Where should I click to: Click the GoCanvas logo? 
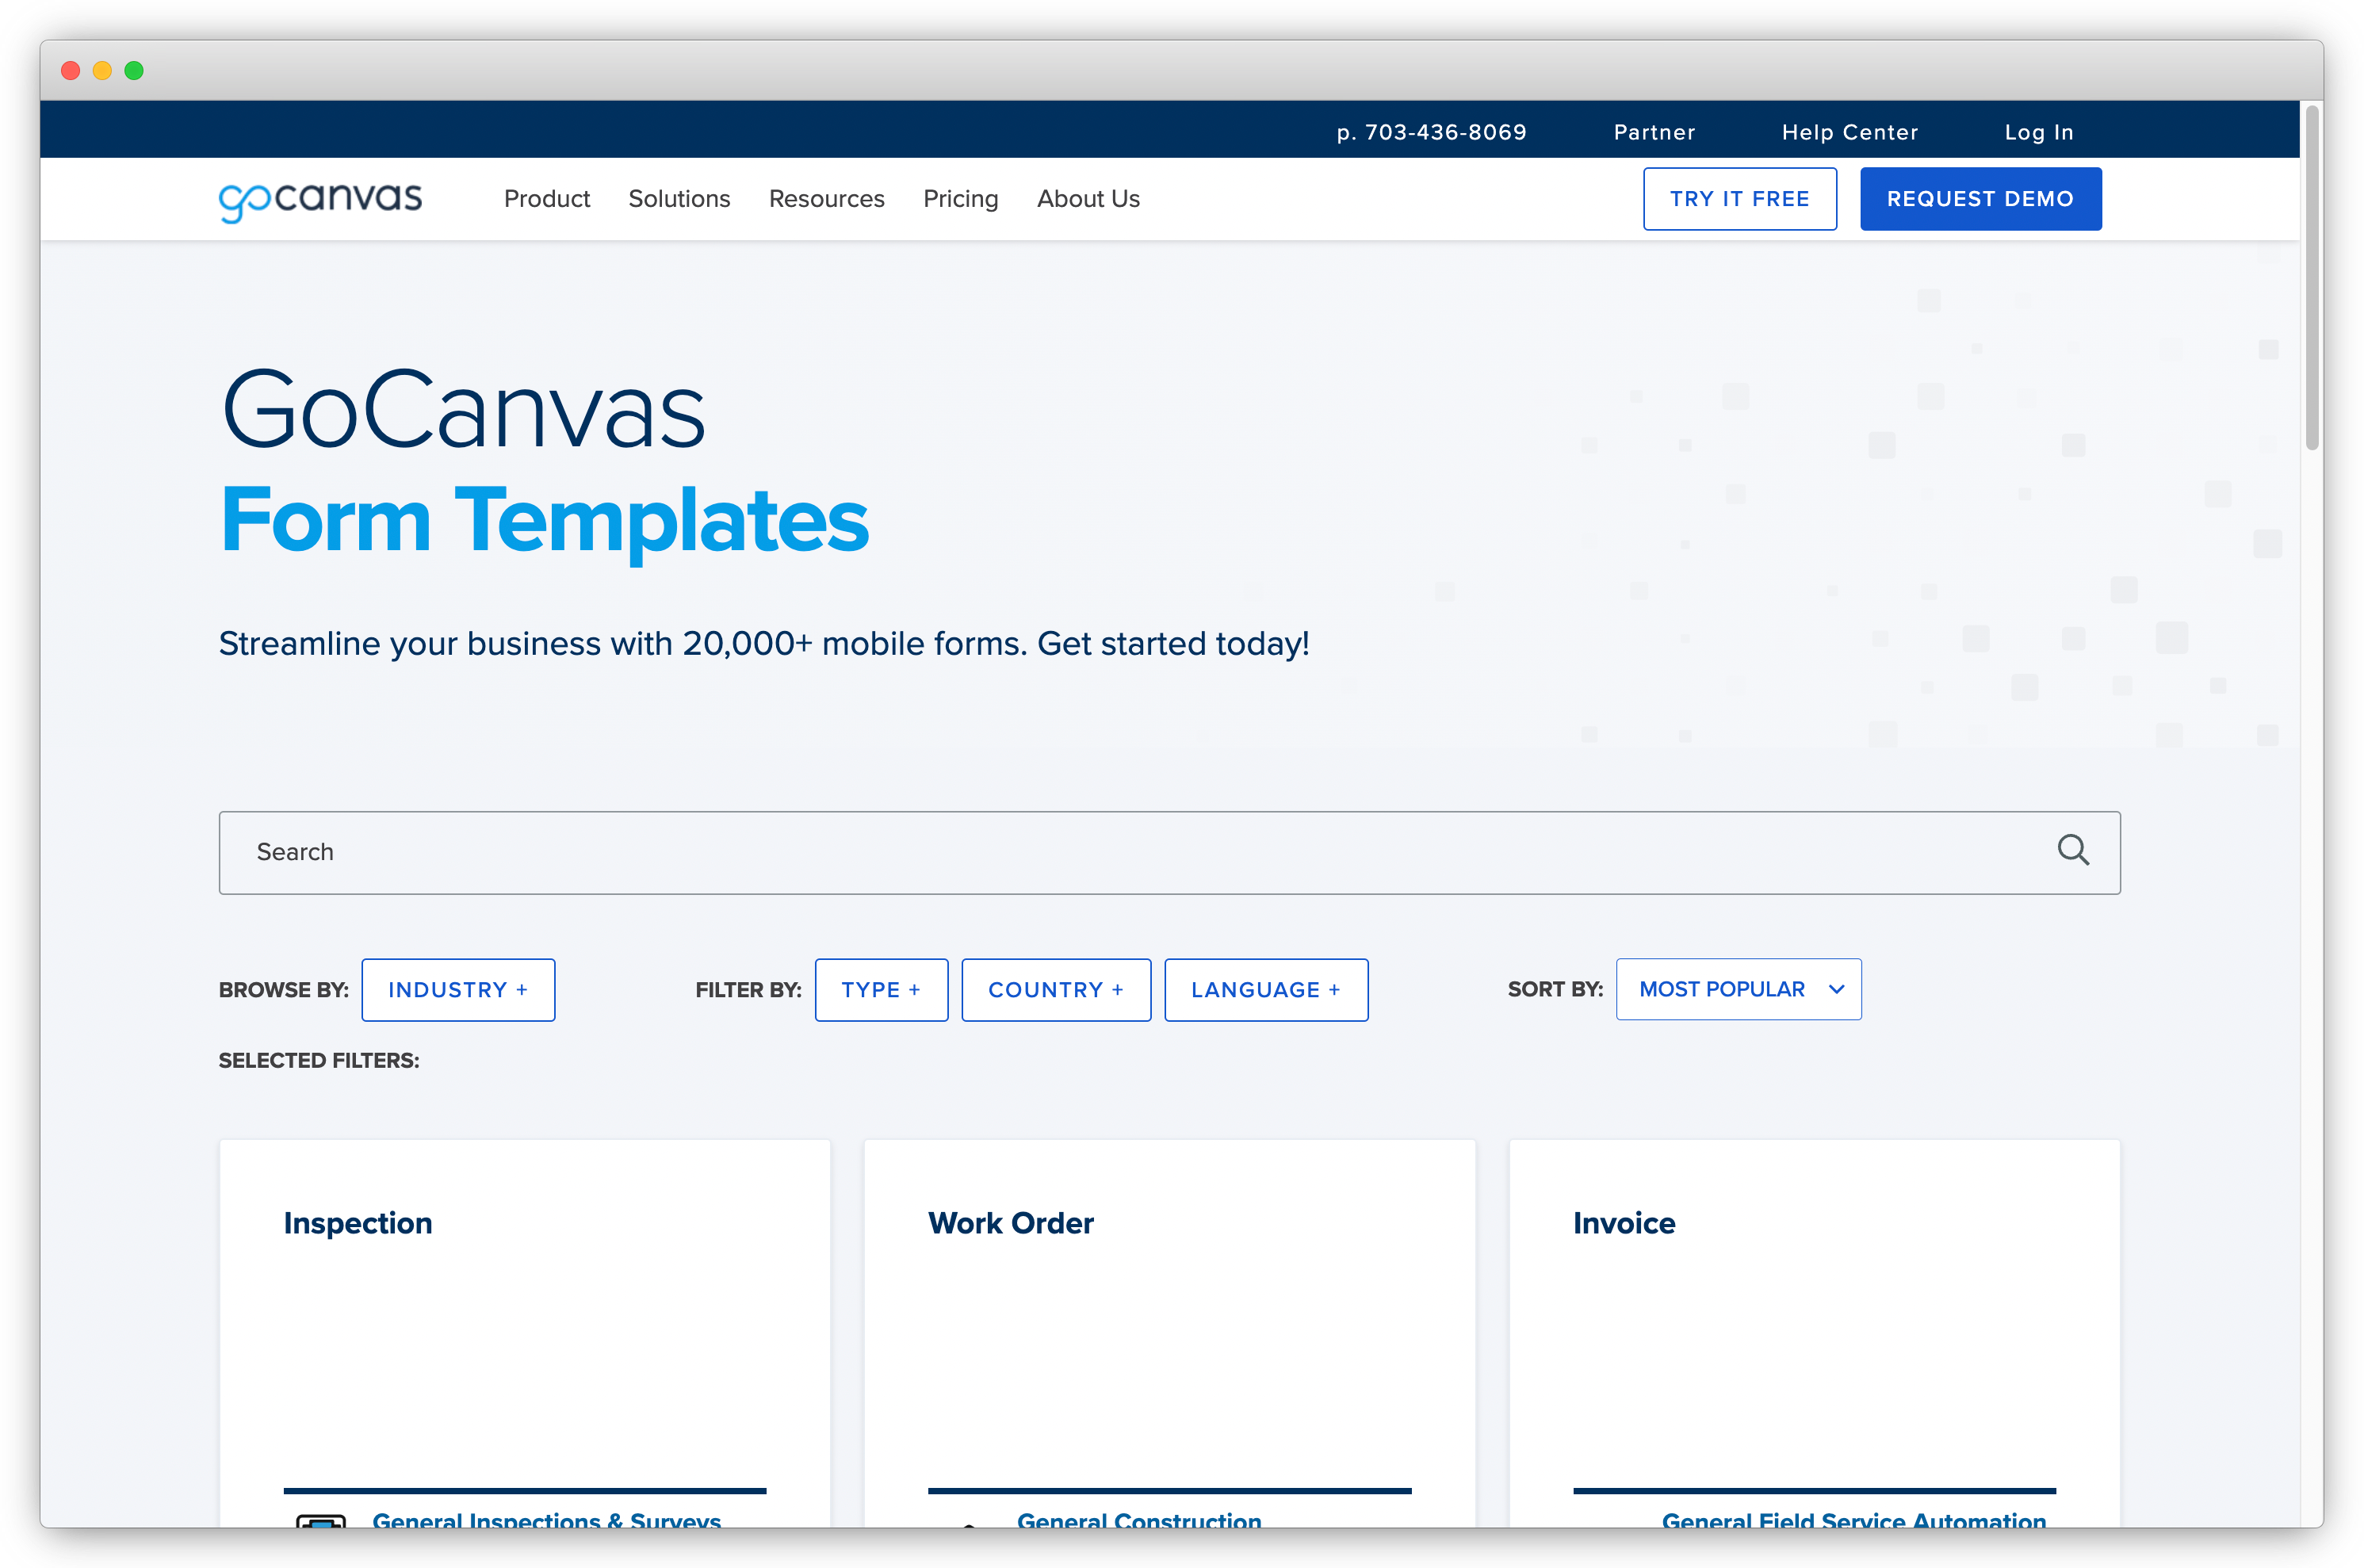pyautogui.click(x=319, y=199)
